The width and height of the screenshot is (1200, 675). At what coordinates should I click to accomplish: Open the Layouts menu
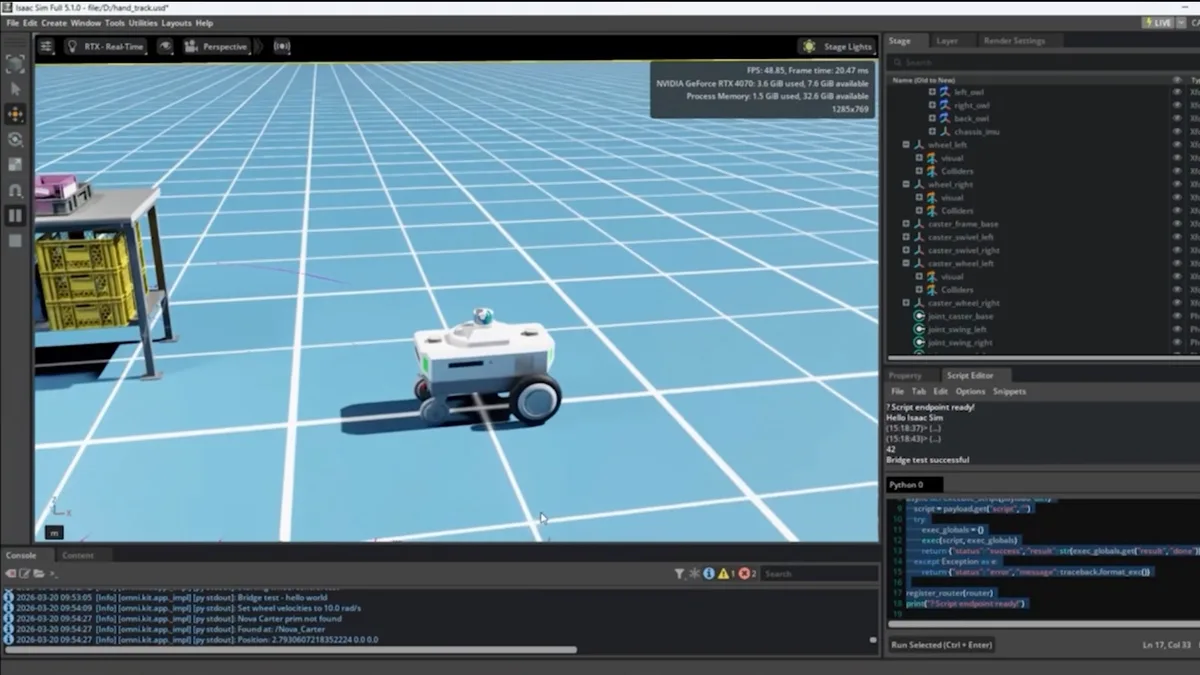[x=176, y=23]
